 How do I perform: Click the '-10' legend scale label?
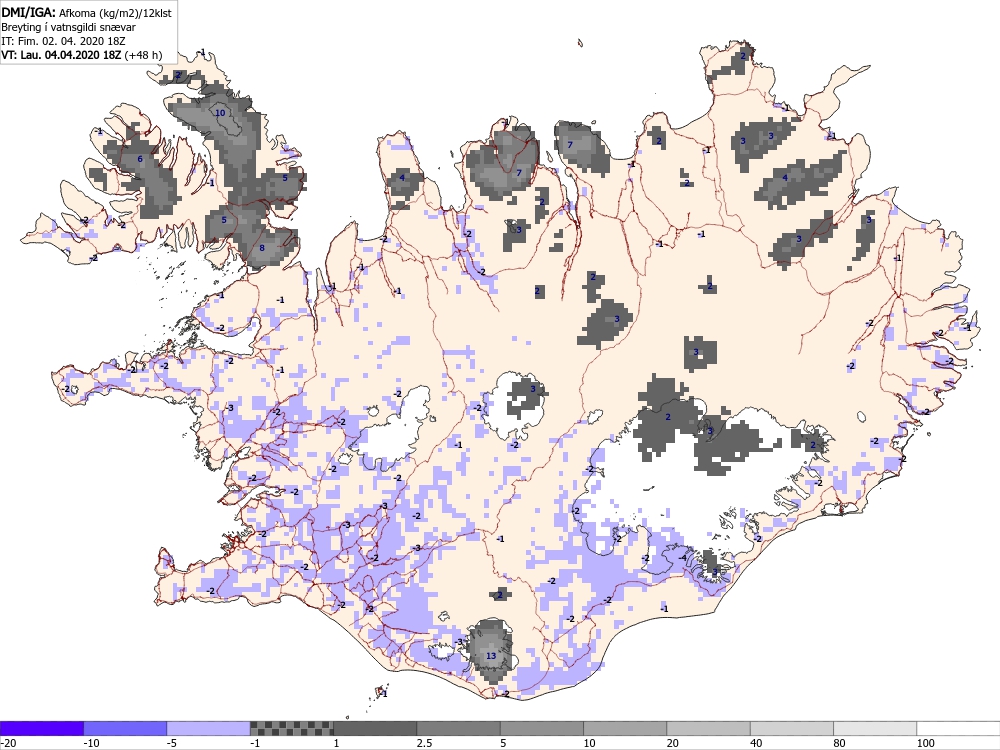coord(91,743)
